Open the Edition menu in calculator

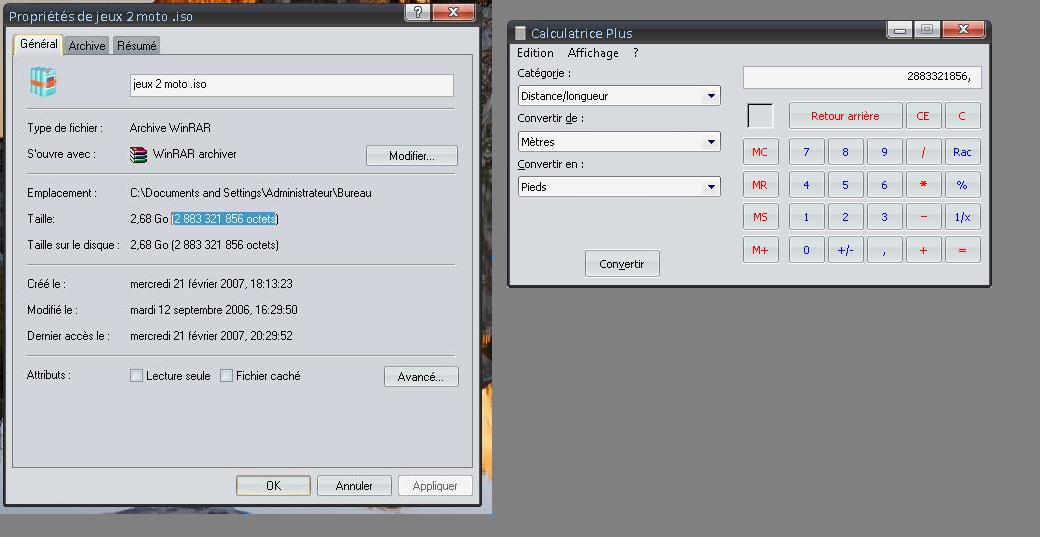coord(535,53)
